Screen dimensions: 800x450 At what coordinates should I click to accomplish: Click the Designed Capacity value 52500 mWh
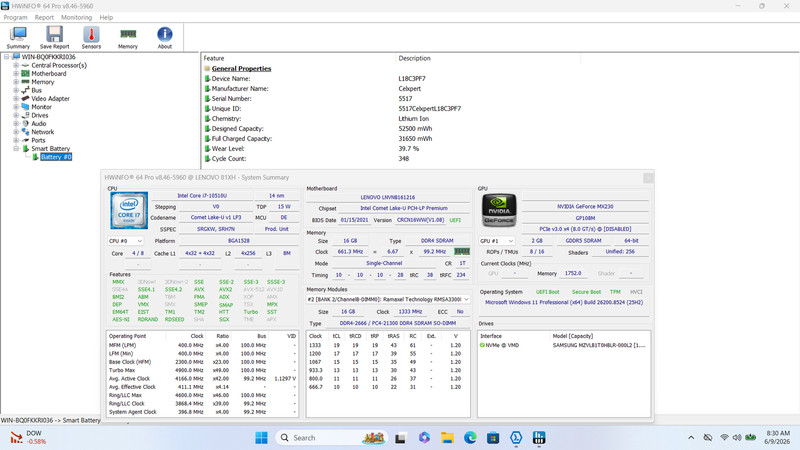point(415,129)
